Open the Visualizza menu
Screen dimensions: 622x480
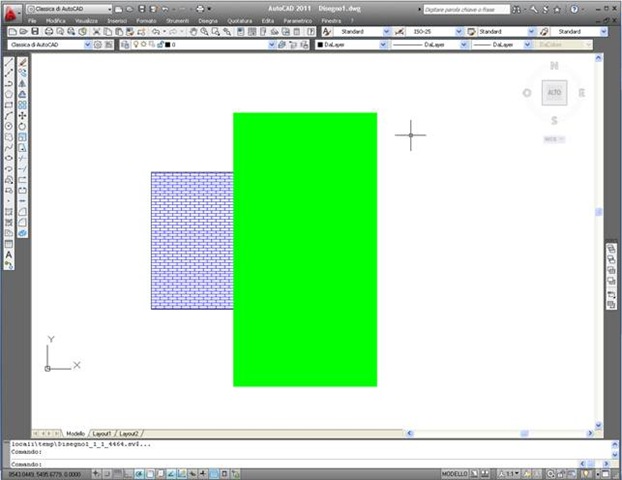tap(86, 21)
